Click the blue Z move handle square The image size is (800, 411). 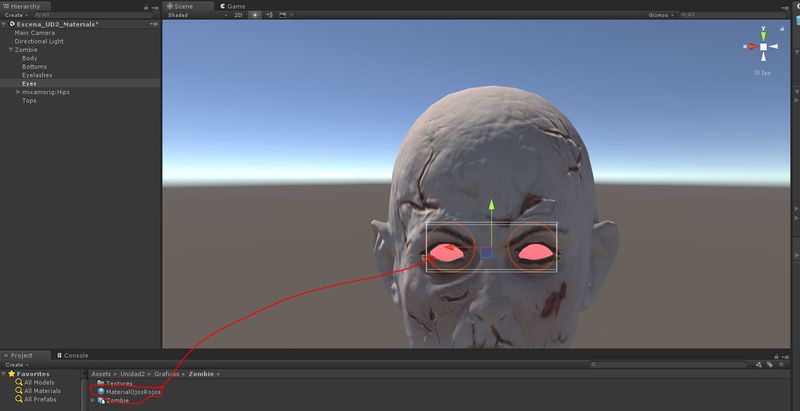487,252
